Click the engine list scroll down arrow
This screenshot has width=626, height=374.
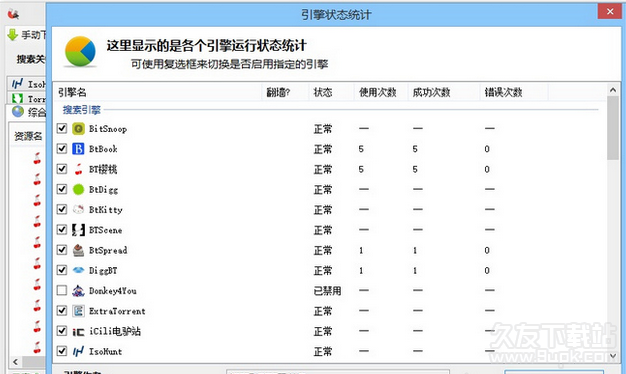click(613, 355)
